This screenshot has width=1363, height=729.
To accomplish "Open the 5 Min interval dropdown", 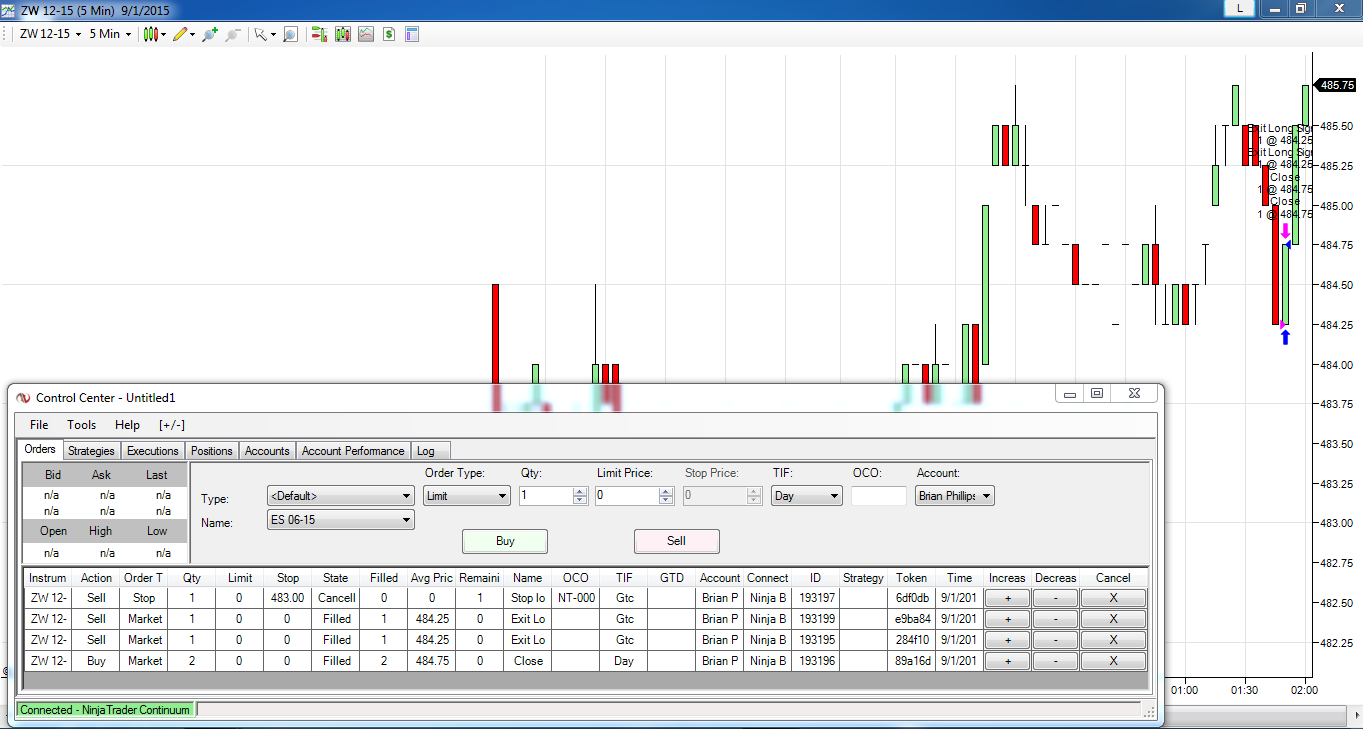I will (x=110, y=34).
